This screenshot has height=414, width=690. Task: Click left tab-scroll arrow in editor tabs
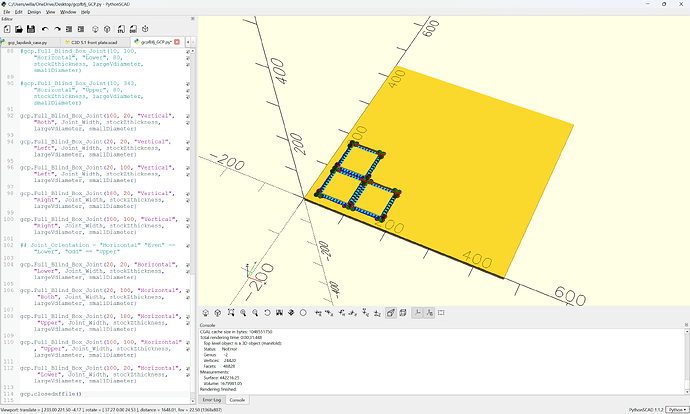coord(188,42)
